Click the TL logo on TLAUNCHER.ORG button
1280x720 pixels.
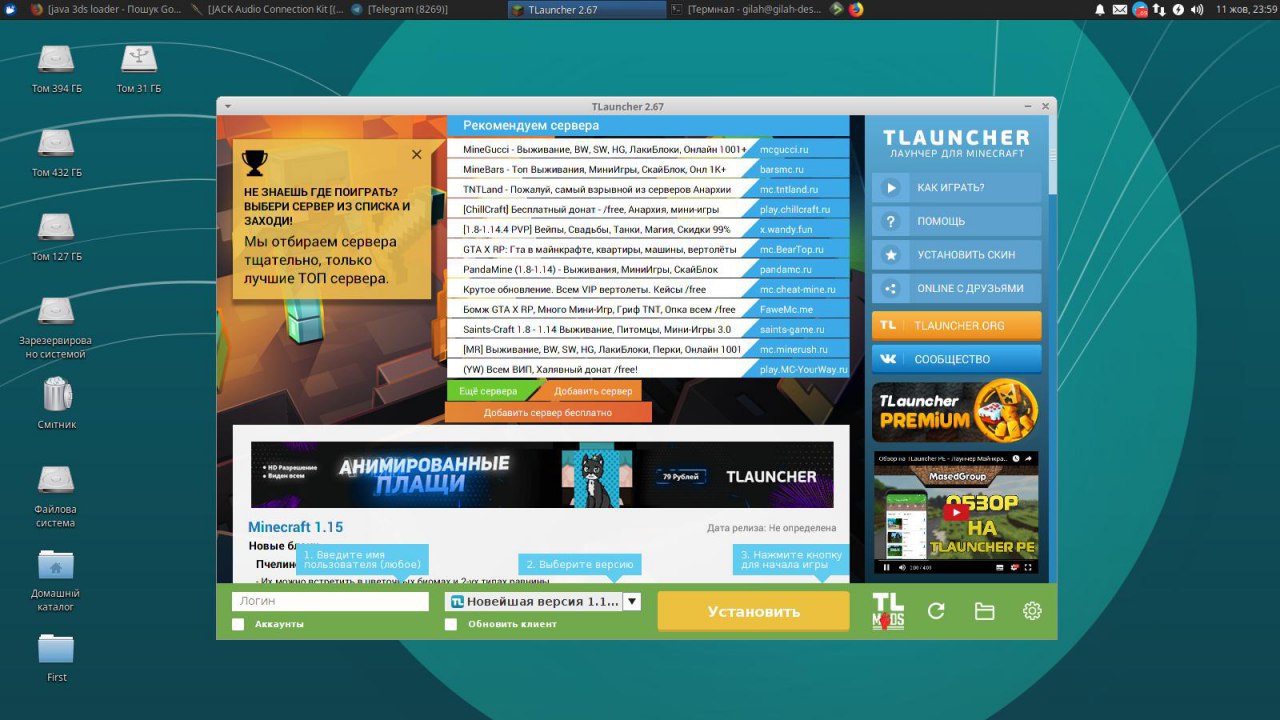888,325
